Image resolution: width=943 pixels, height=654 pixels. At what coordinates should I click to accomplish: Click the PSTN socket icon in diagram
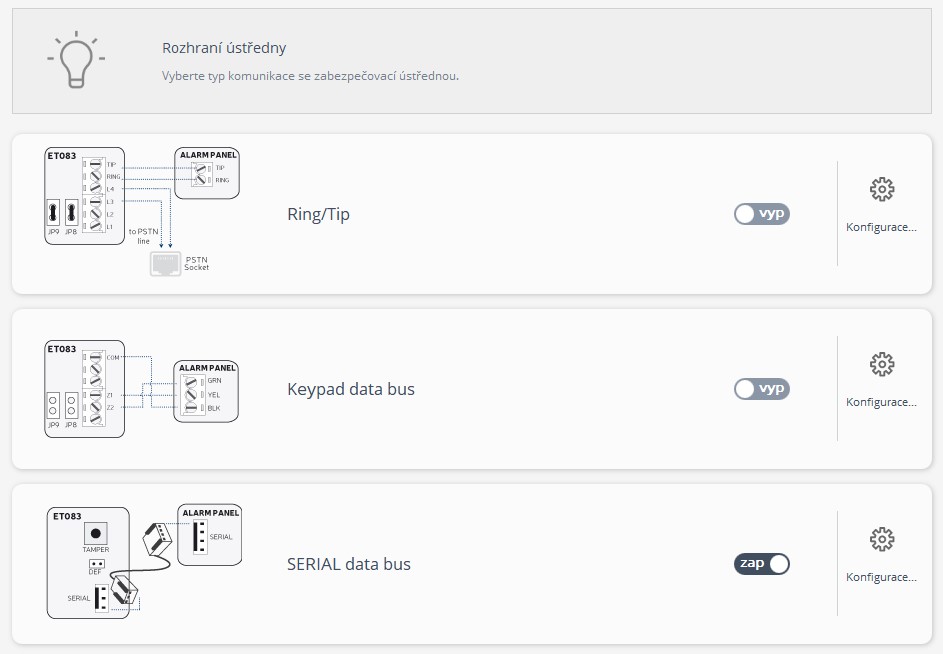[x=165, y=264]
